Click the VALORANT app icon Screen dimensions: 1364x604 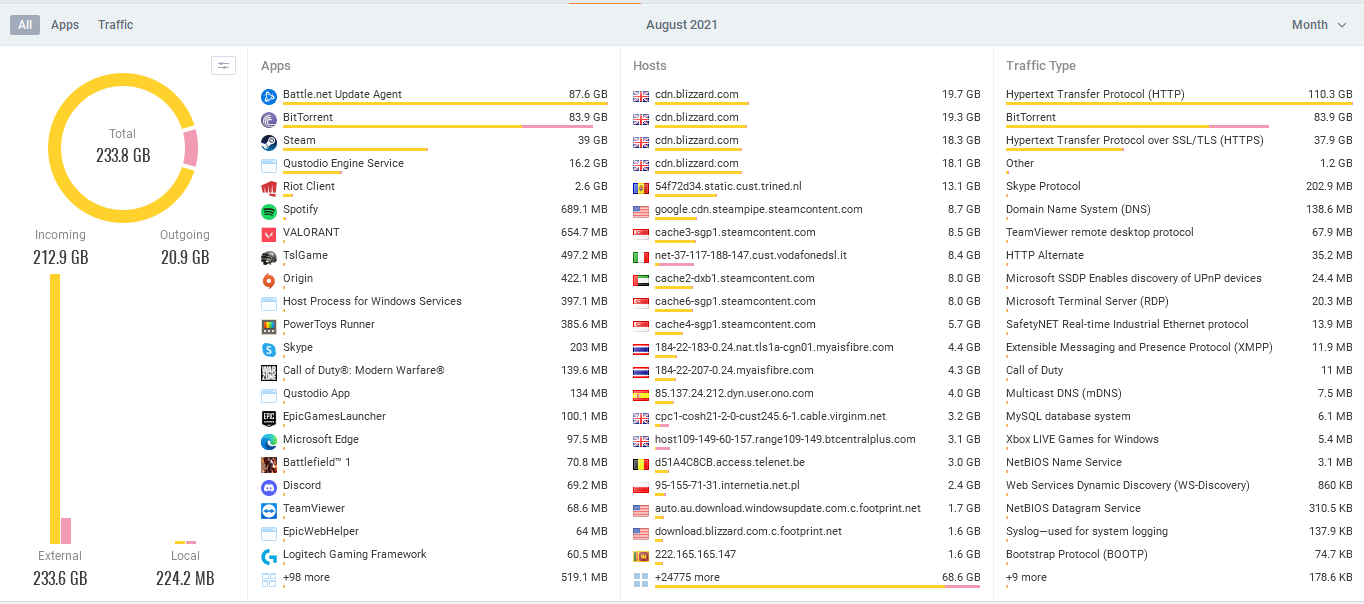[269, 234]
